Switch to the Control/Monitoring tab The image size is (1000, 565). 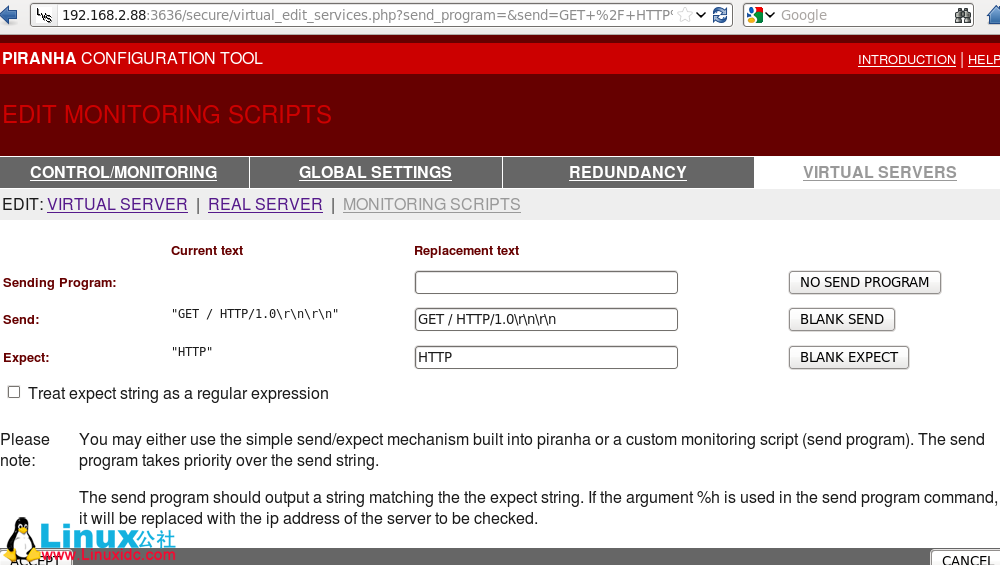coord(124,172)
